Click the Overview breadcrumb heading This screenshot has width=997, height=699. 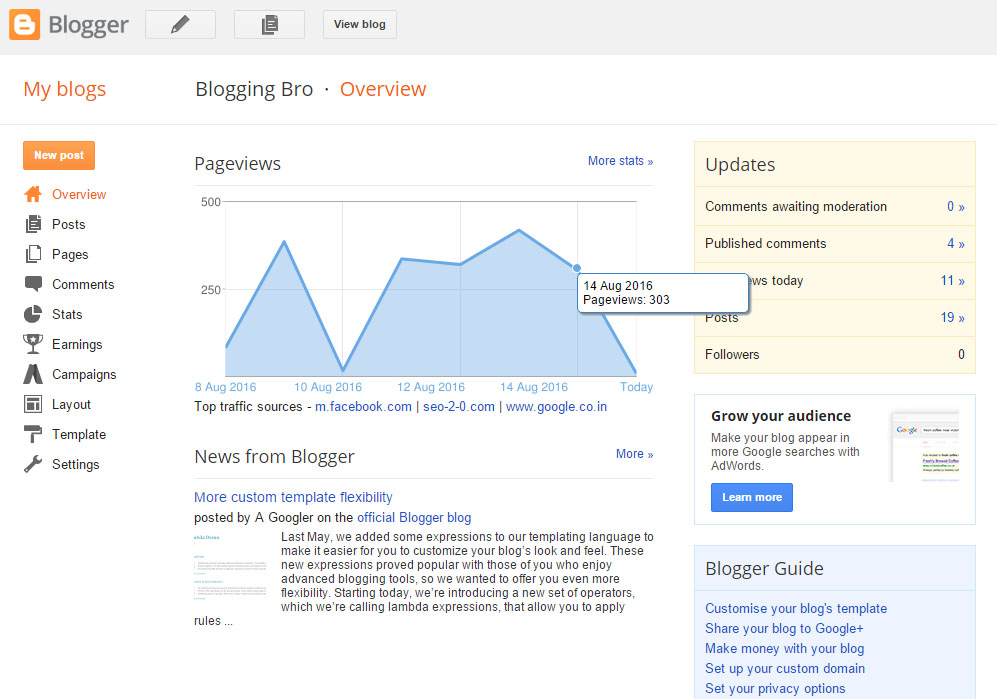(383, 89)
